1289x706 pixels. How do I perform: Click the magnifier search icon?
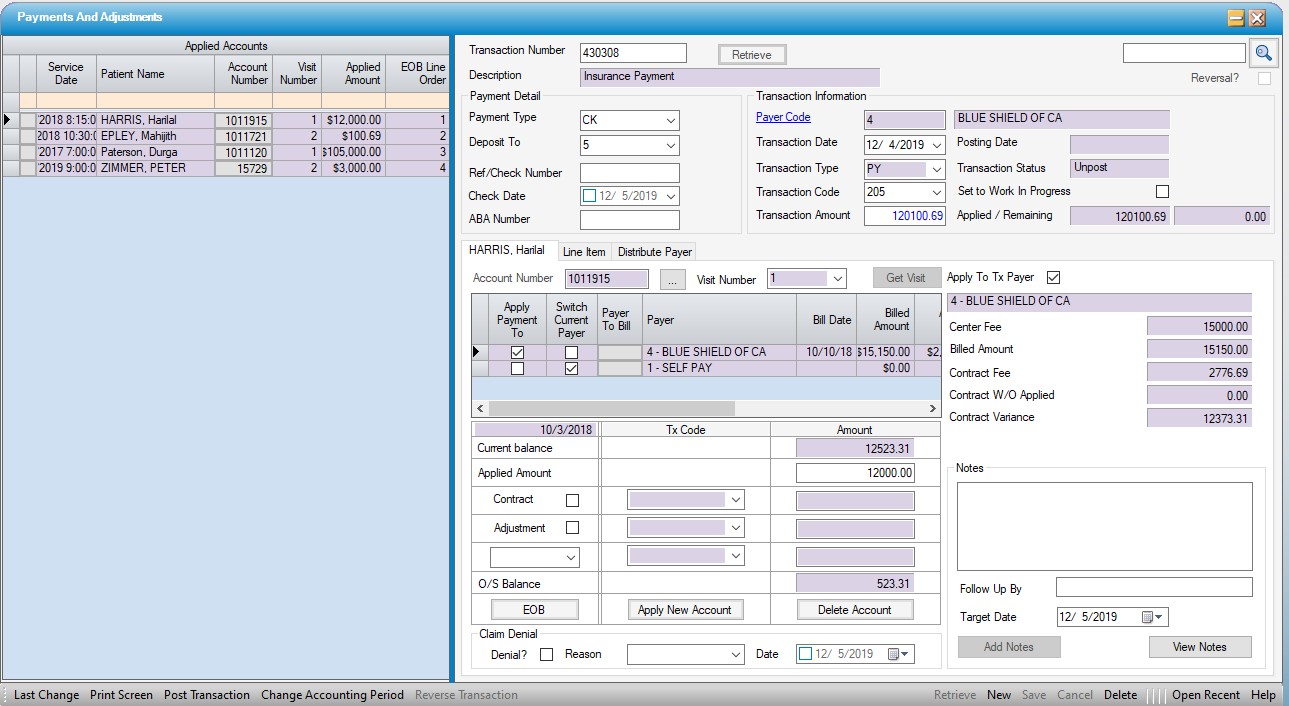(1263, 53)
